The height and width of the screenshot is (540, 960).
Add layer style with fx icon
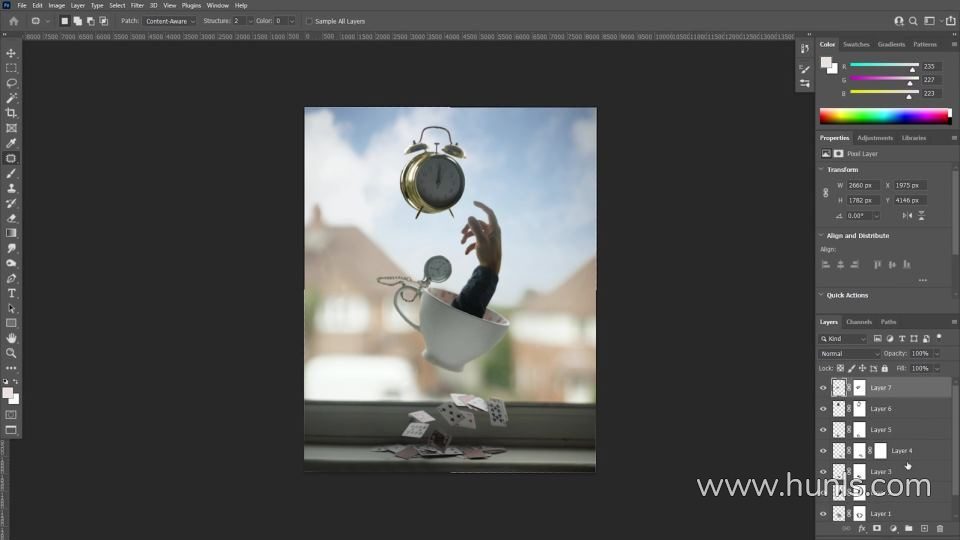click(x=861, y=528)
